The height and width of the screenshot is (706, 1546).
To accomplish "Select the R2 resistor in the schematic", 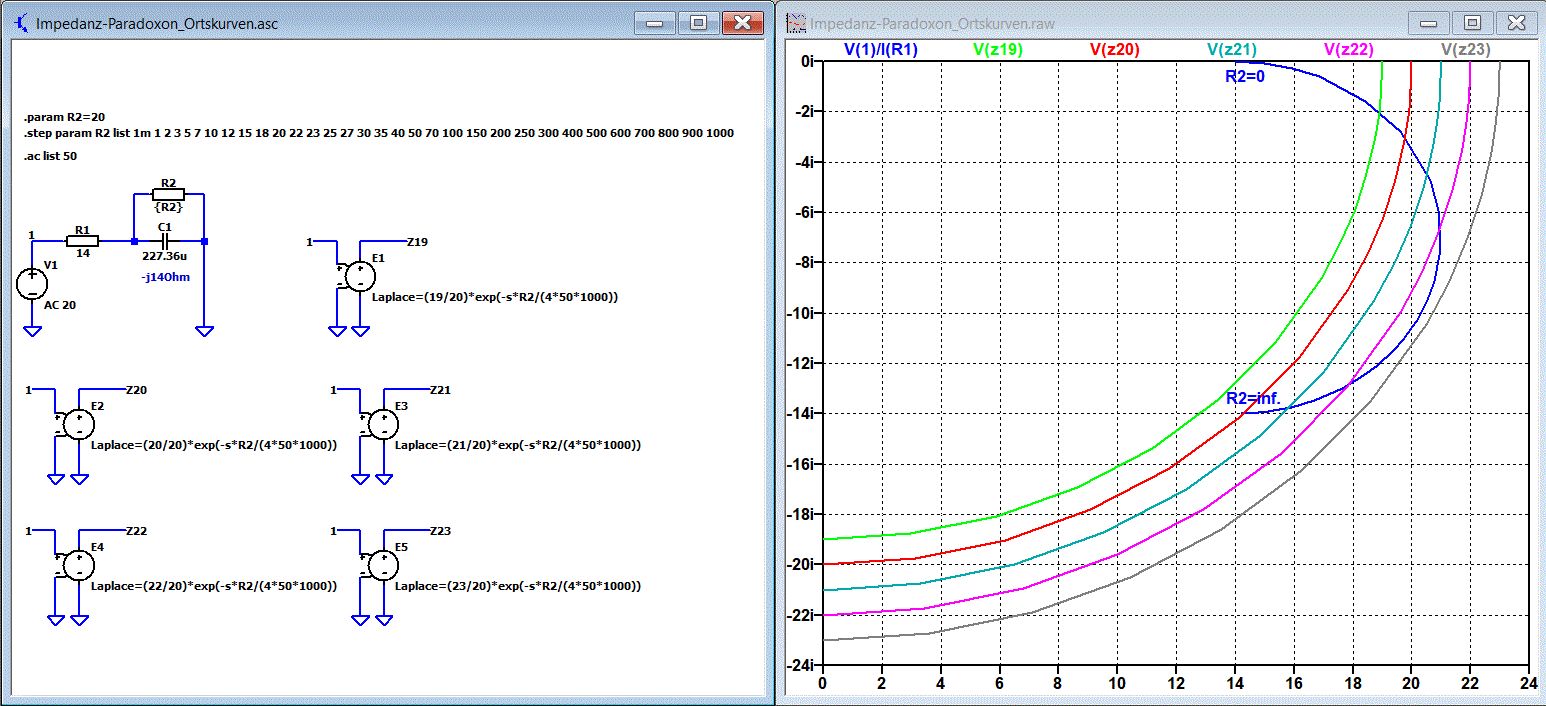I will pyautogui.click(x=168, y=194).
